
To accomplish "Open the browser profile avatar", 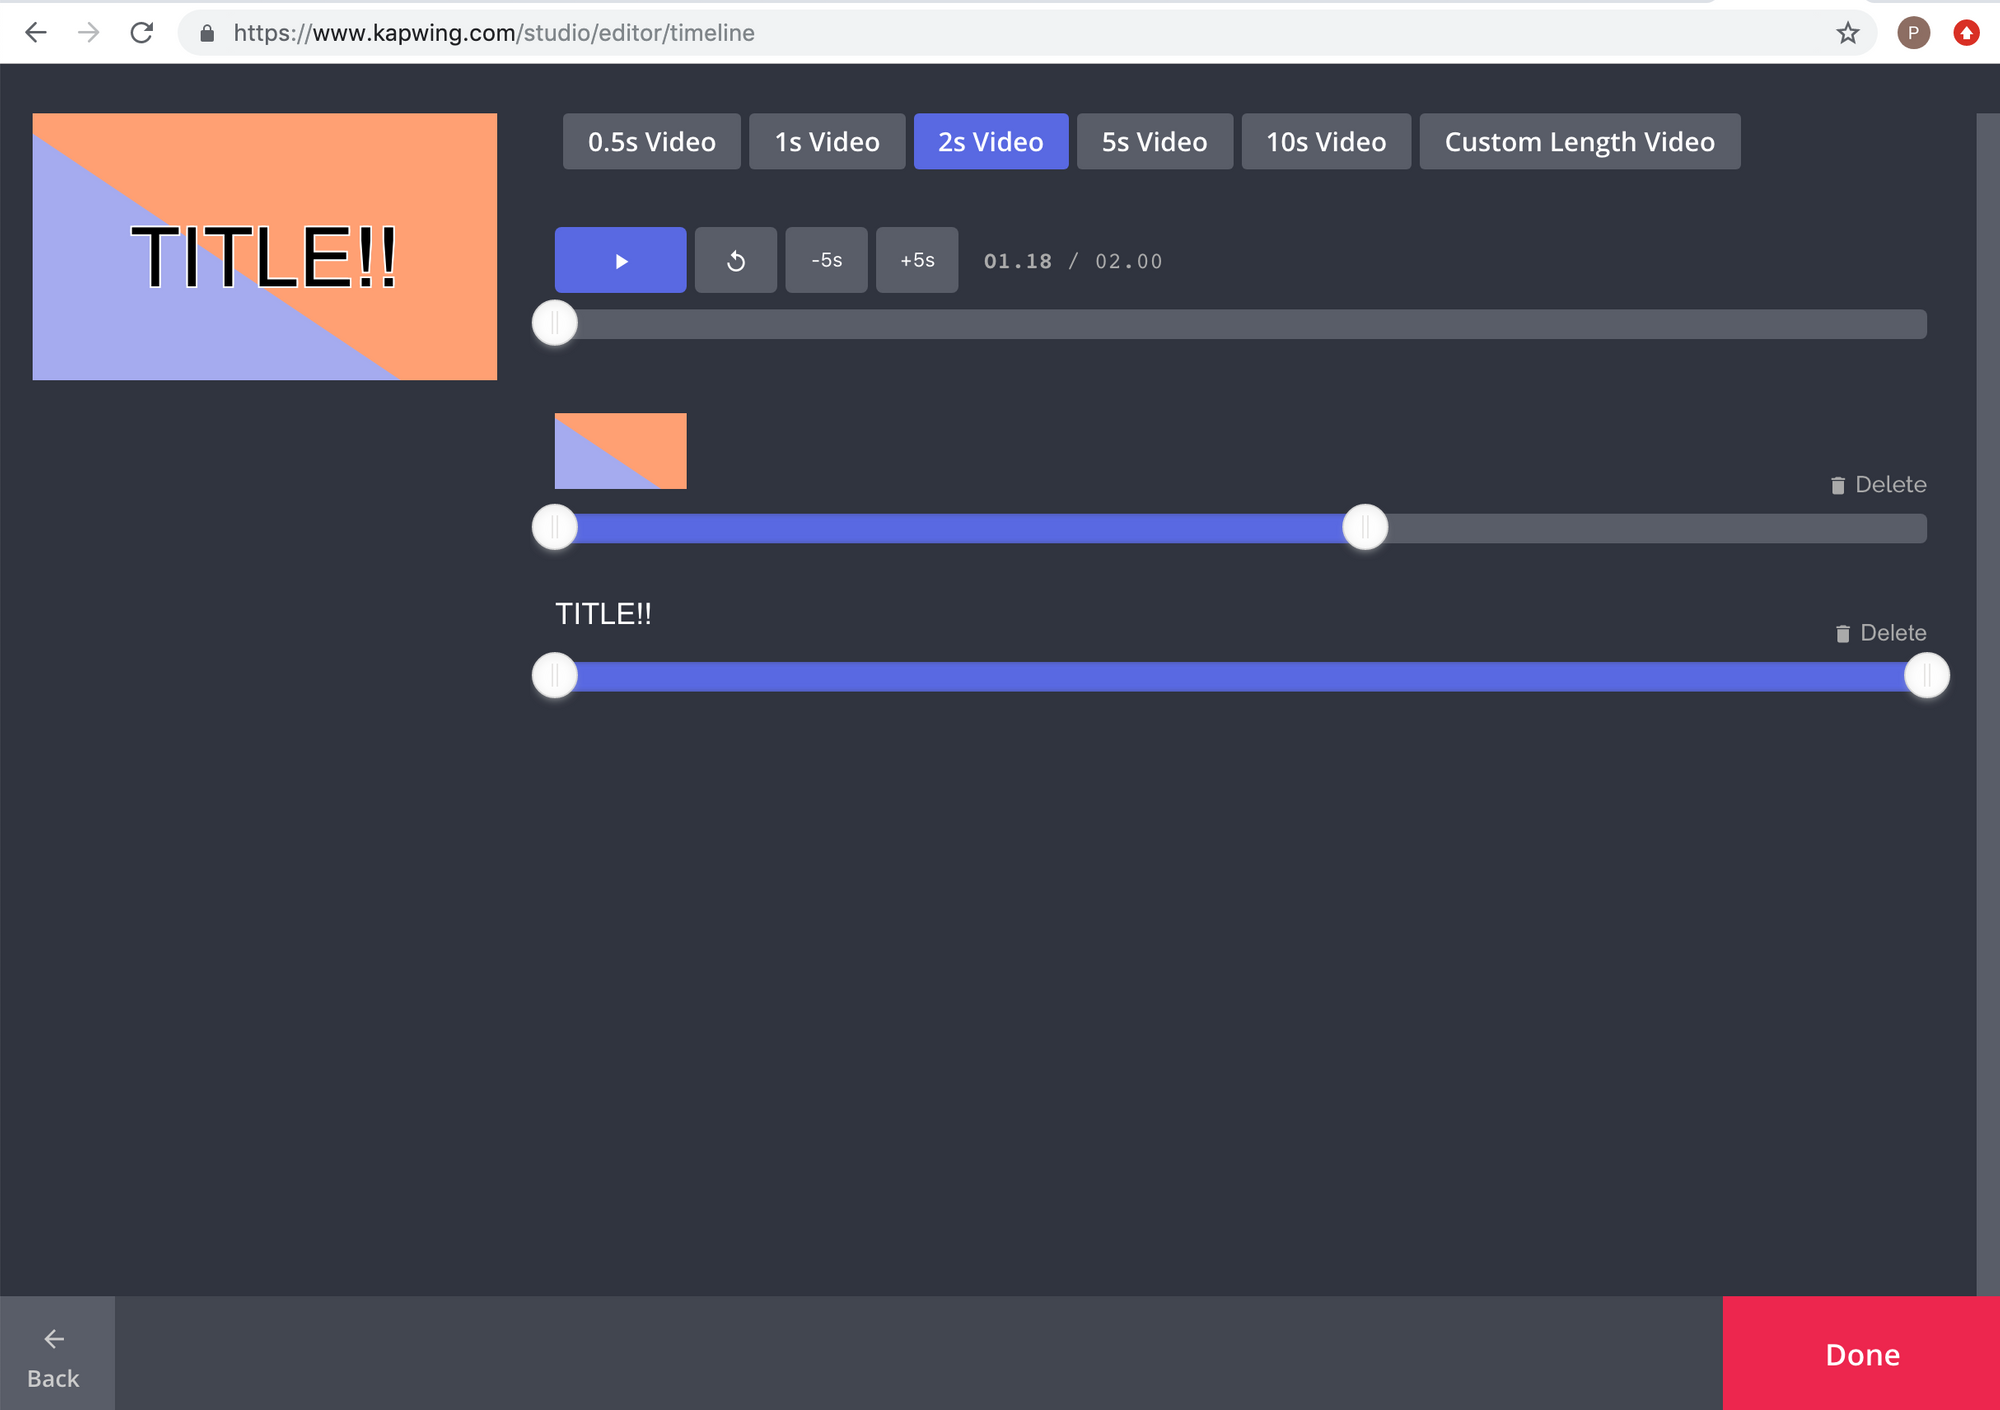I will click(1913, 33).
